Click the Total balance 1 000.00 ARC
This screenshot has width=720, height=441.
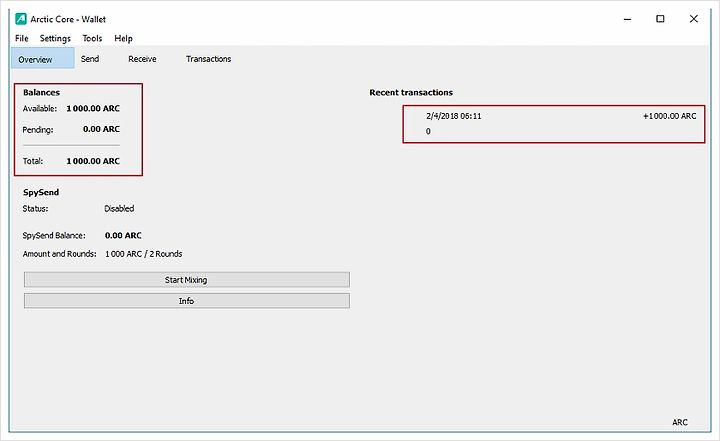click(93, 161)
